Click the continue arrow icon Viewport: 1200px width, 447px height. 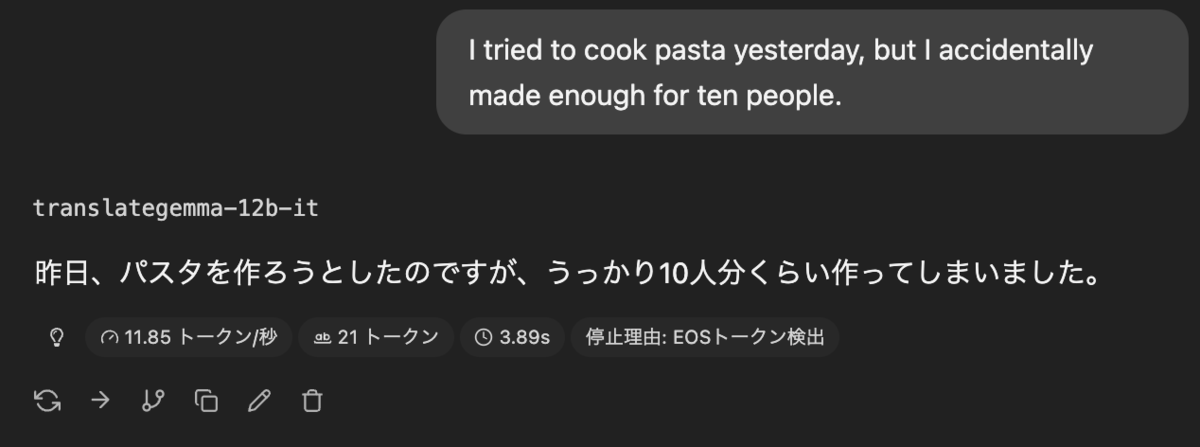coord(101,401)
